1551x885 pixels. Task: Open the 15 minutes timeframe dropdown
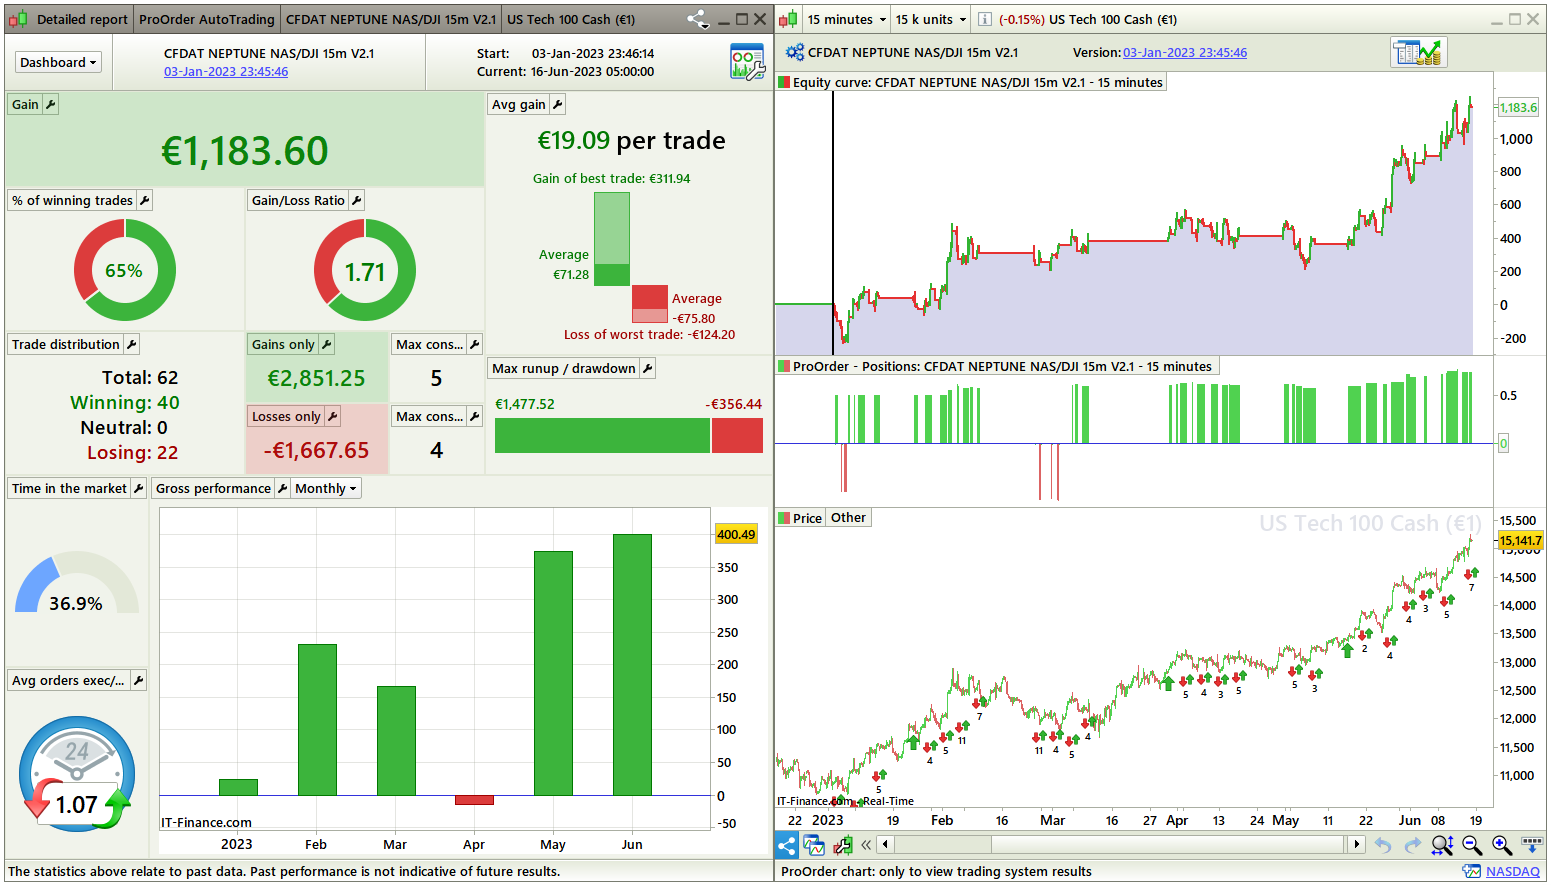pos(846,19)
